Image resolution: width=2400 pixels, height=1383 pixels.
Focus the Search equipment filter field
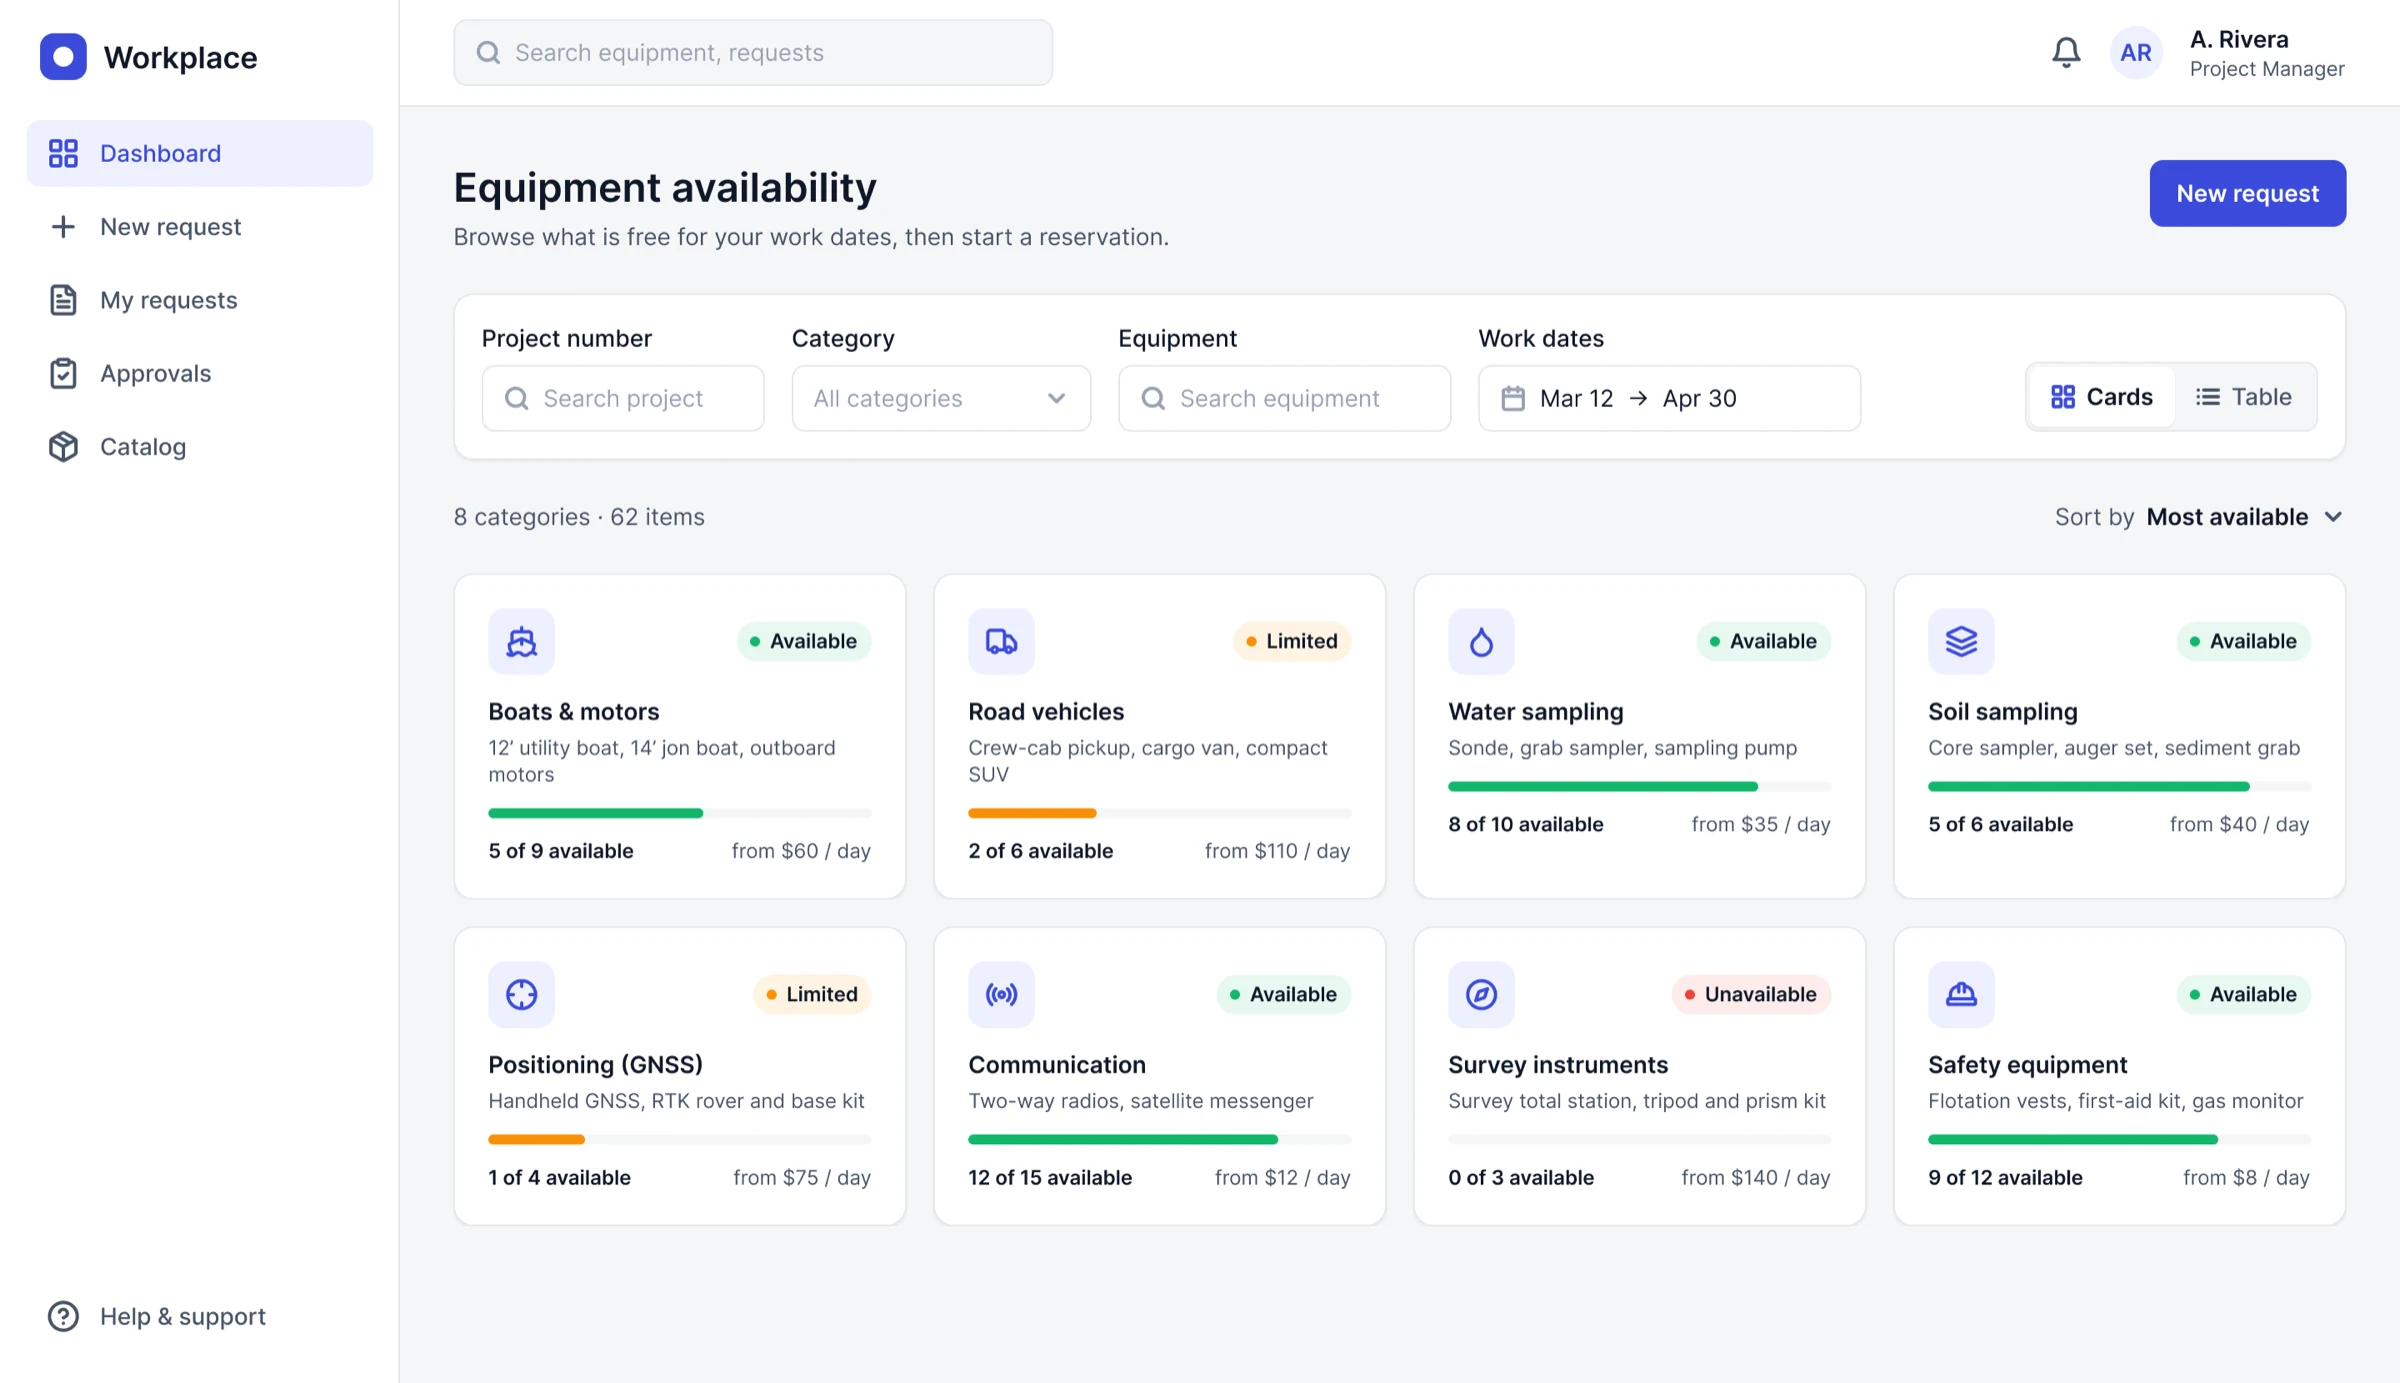1284,398
